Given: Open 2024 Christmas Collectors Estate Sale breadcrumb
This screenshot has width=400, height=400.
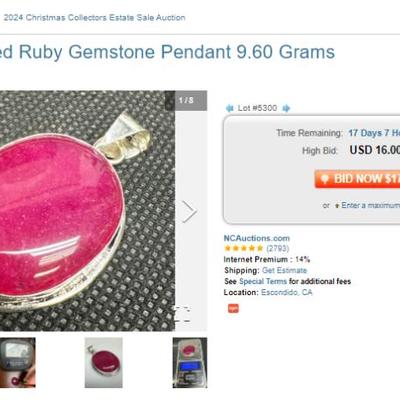Looking at the screenshot, I should 94,17.
